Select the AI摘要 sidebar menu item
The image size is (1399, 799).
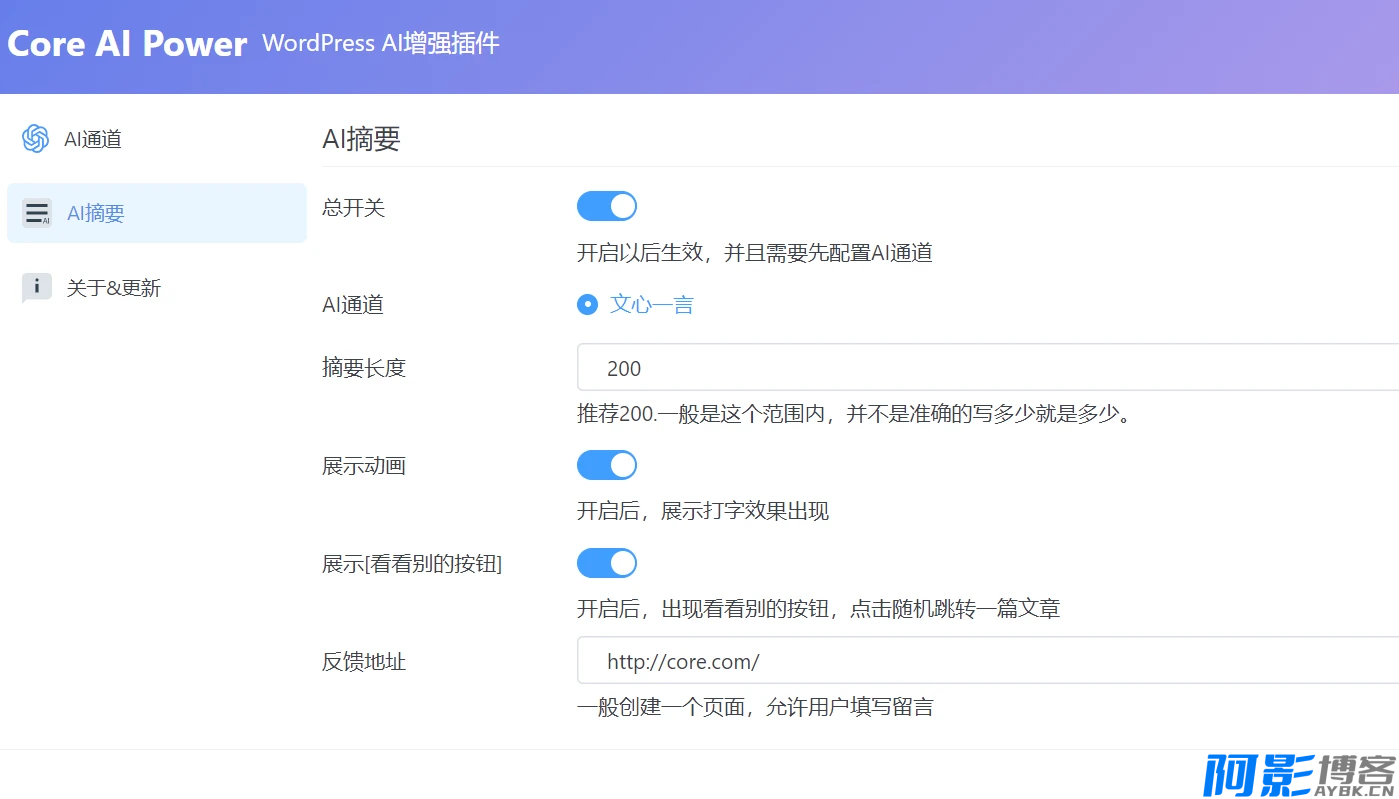157,213
